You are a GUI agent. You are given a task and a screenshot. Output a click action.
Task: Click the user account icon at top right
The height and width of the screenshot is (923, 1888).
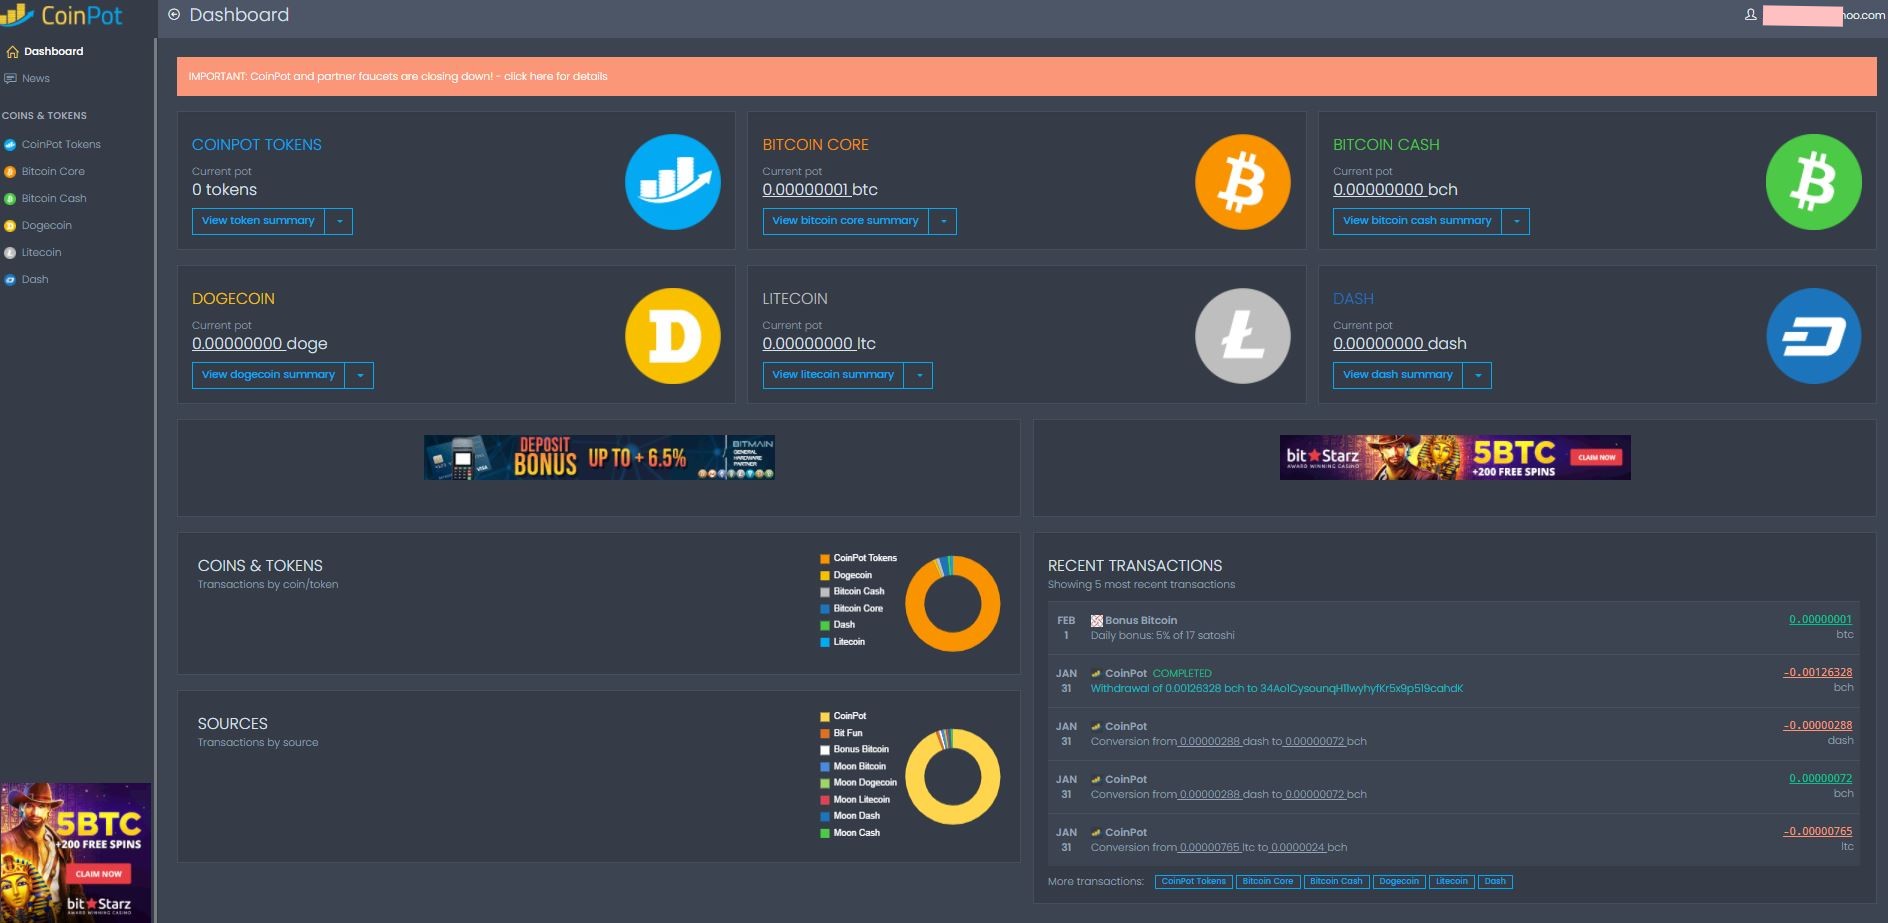pyautogui.click(x=1750, y=15)
